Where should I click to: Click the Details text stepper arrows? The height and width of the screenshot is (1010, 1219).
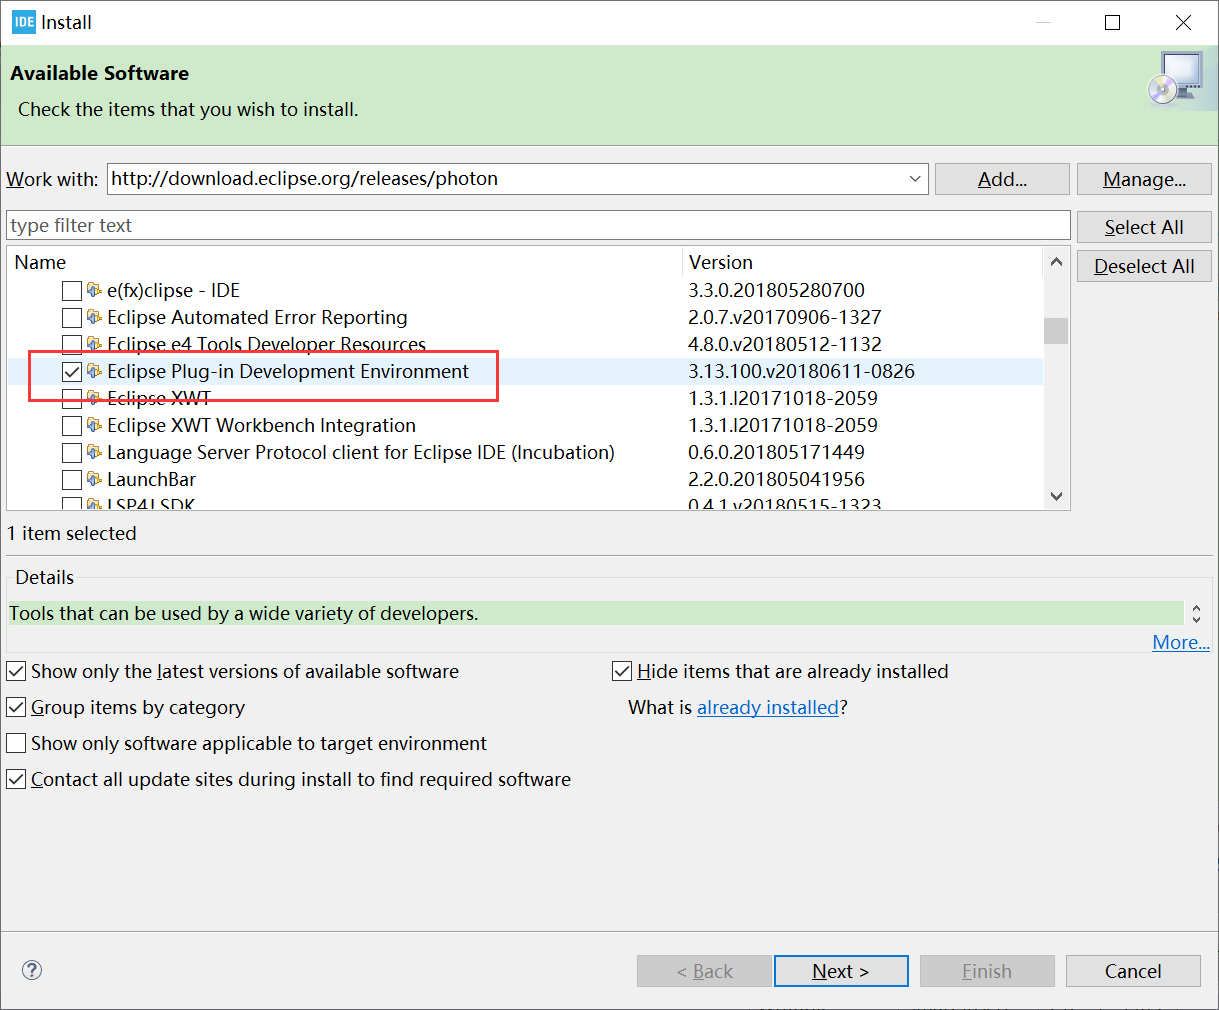click(x=1196, y=613)
